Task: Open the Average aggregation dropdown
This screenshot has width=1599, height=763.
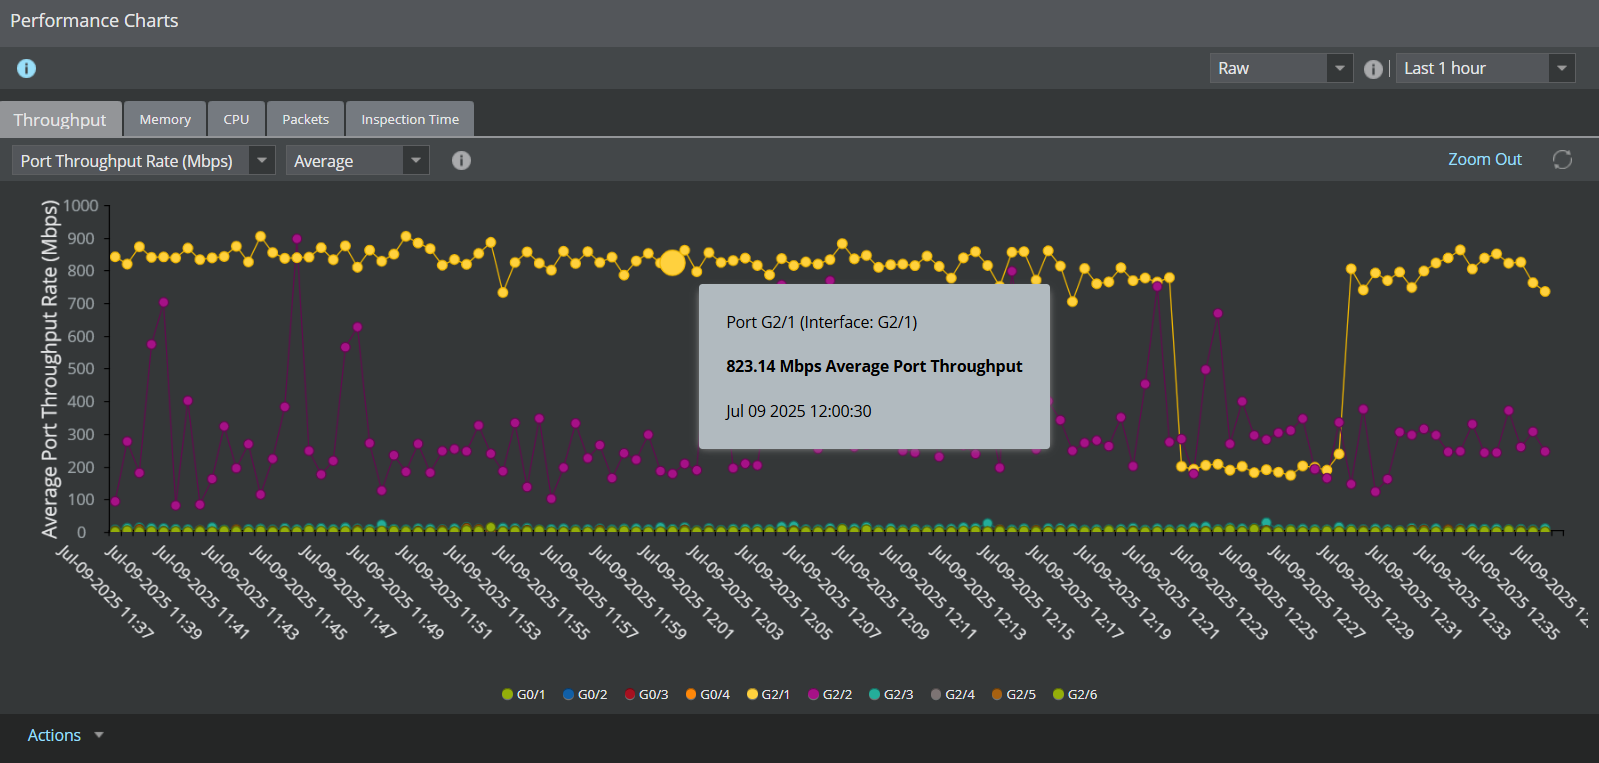Action: click(x=357, y=161)
